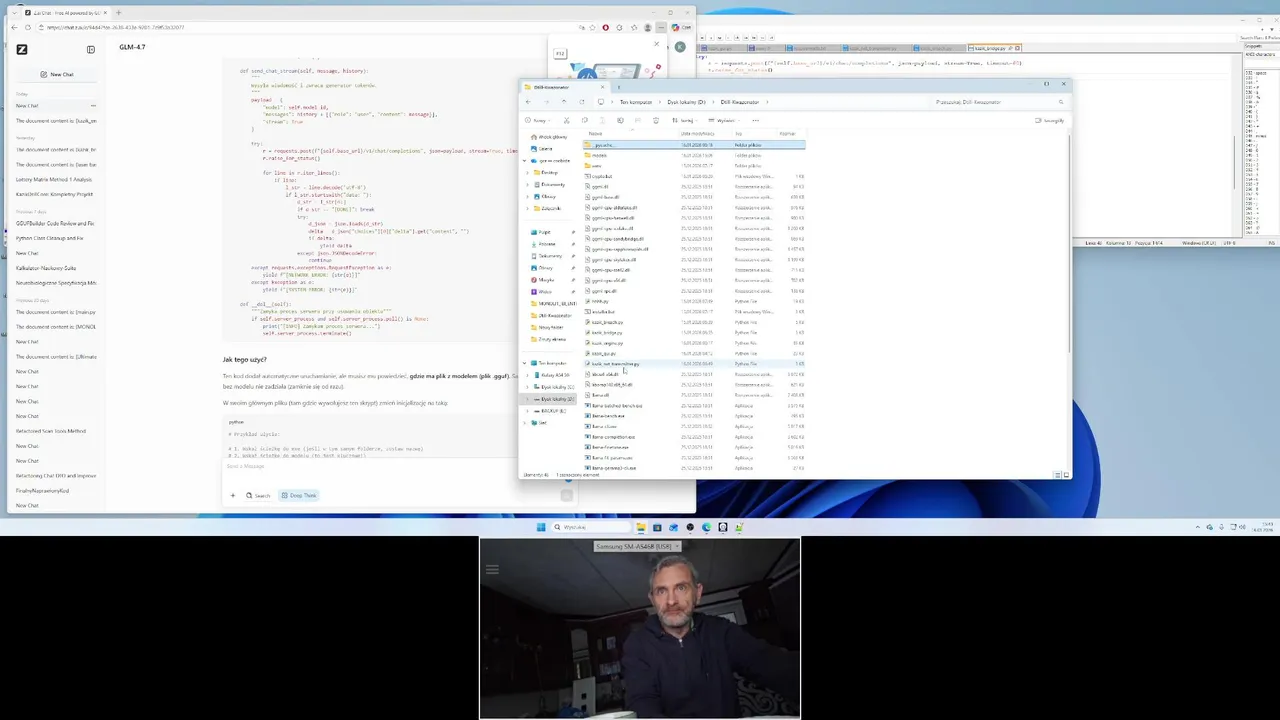Toggle the Szczegóły details pane

click(1051, 120)
